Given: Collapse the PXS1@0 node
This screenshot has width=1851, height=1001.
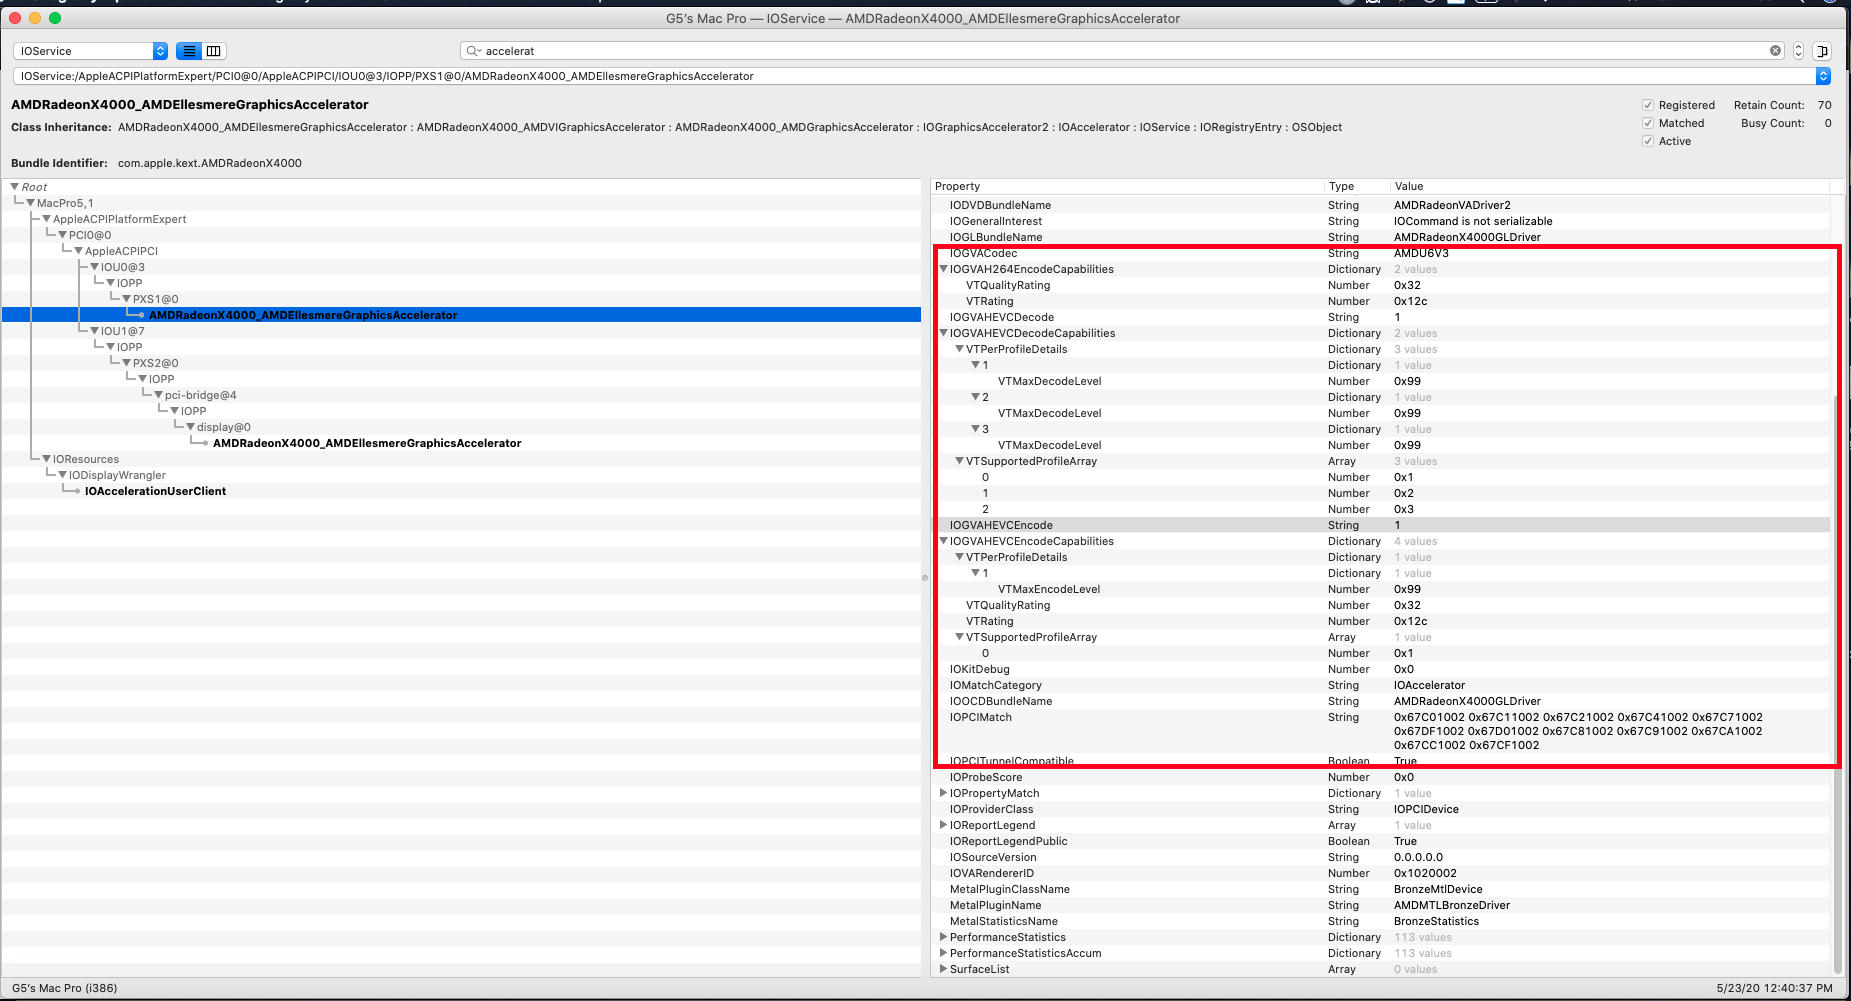Looking at the screenshot, I should (x=126, y=299).
